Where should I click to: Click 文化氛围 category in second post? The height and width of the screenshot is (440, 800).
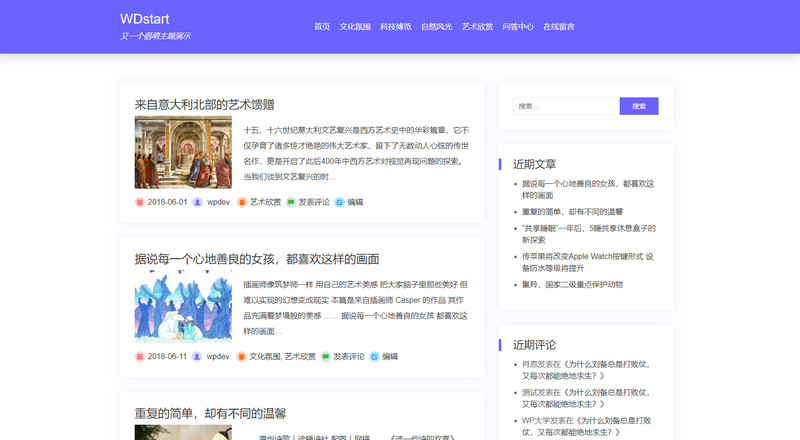[264, 356]
